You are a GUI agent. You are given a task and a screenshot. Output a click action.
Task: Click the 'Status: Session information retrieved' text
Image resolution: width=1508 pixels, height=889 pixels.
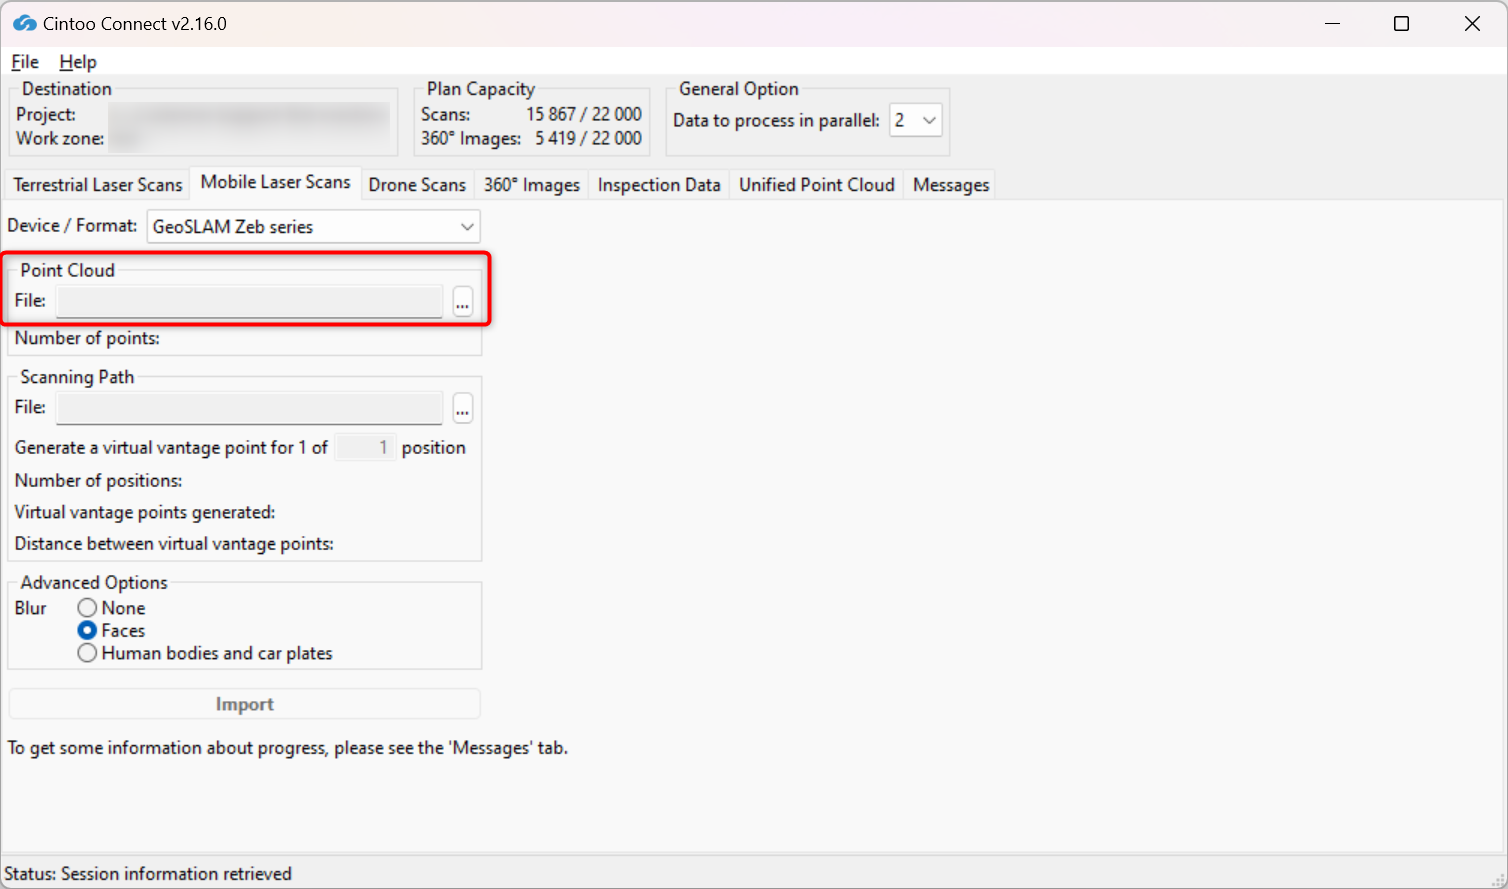[x=148, y=874]
